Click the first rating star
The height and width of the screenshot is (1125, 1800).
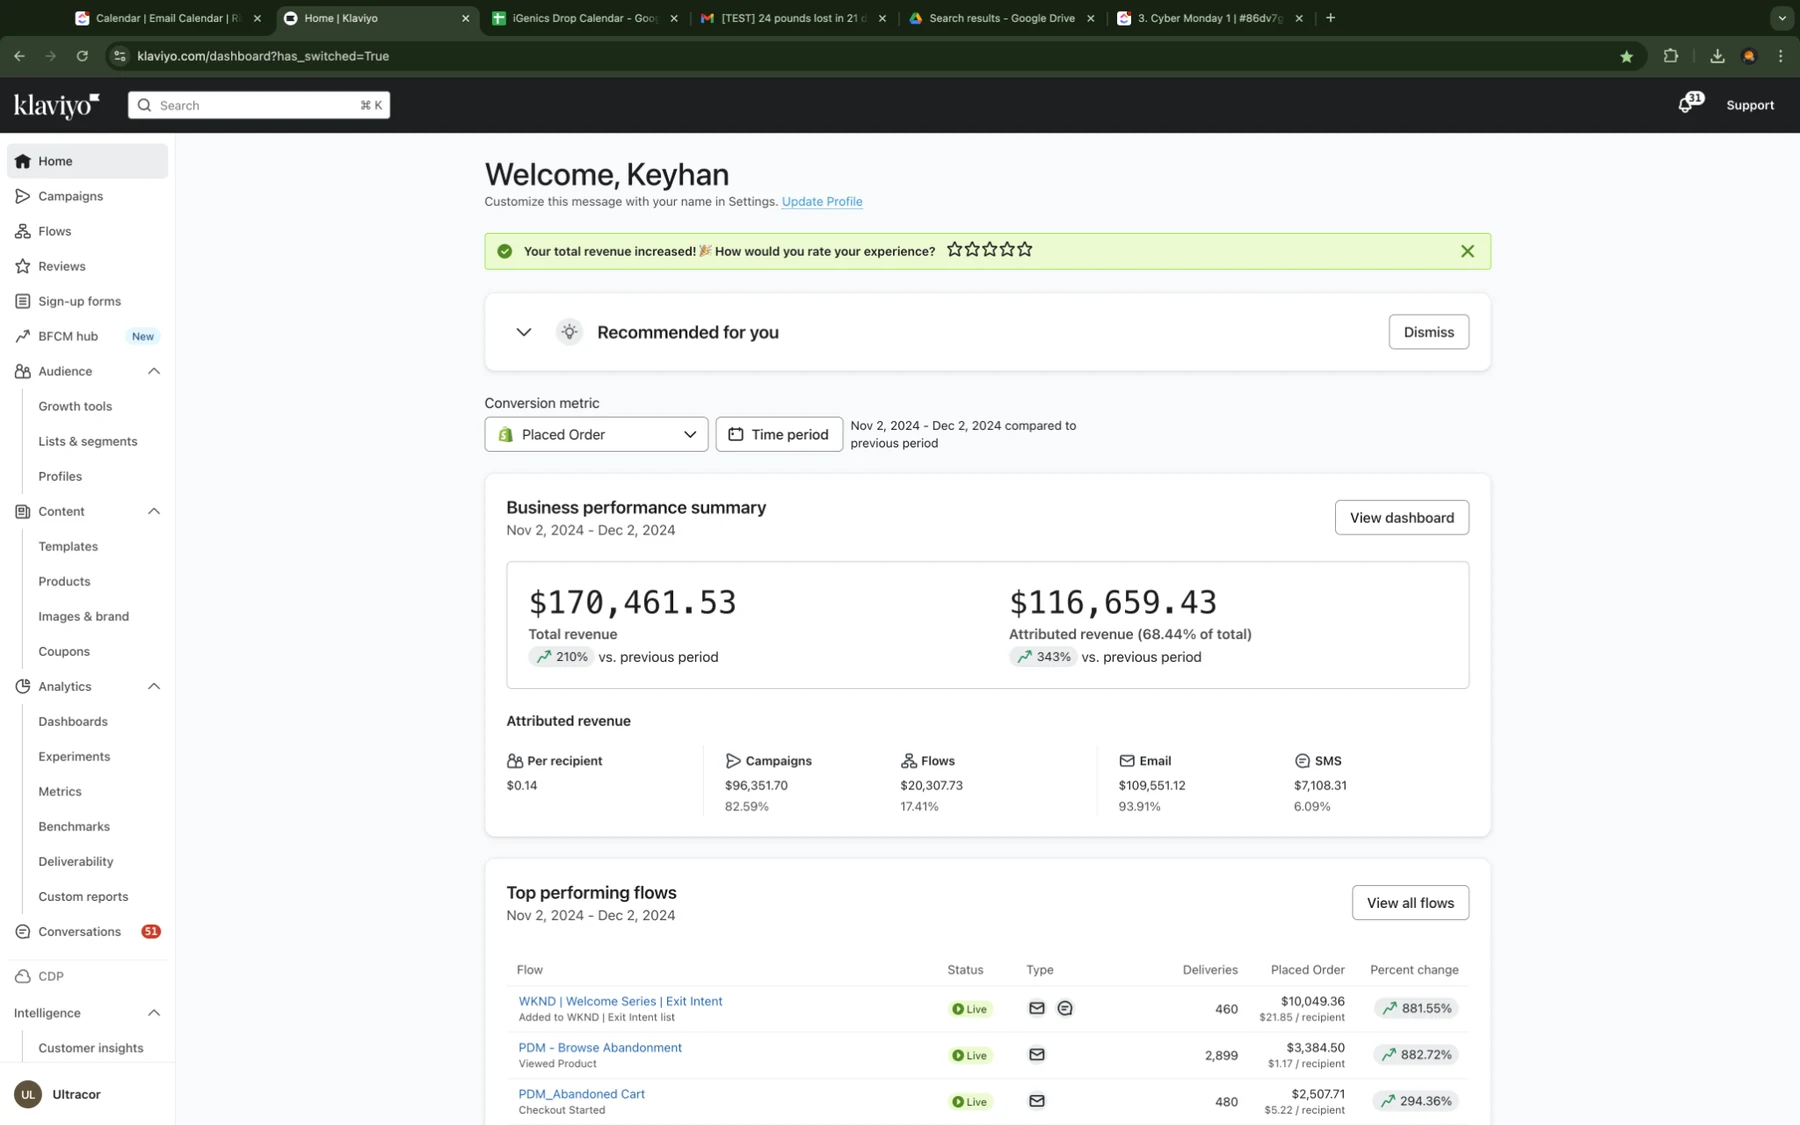955,250
